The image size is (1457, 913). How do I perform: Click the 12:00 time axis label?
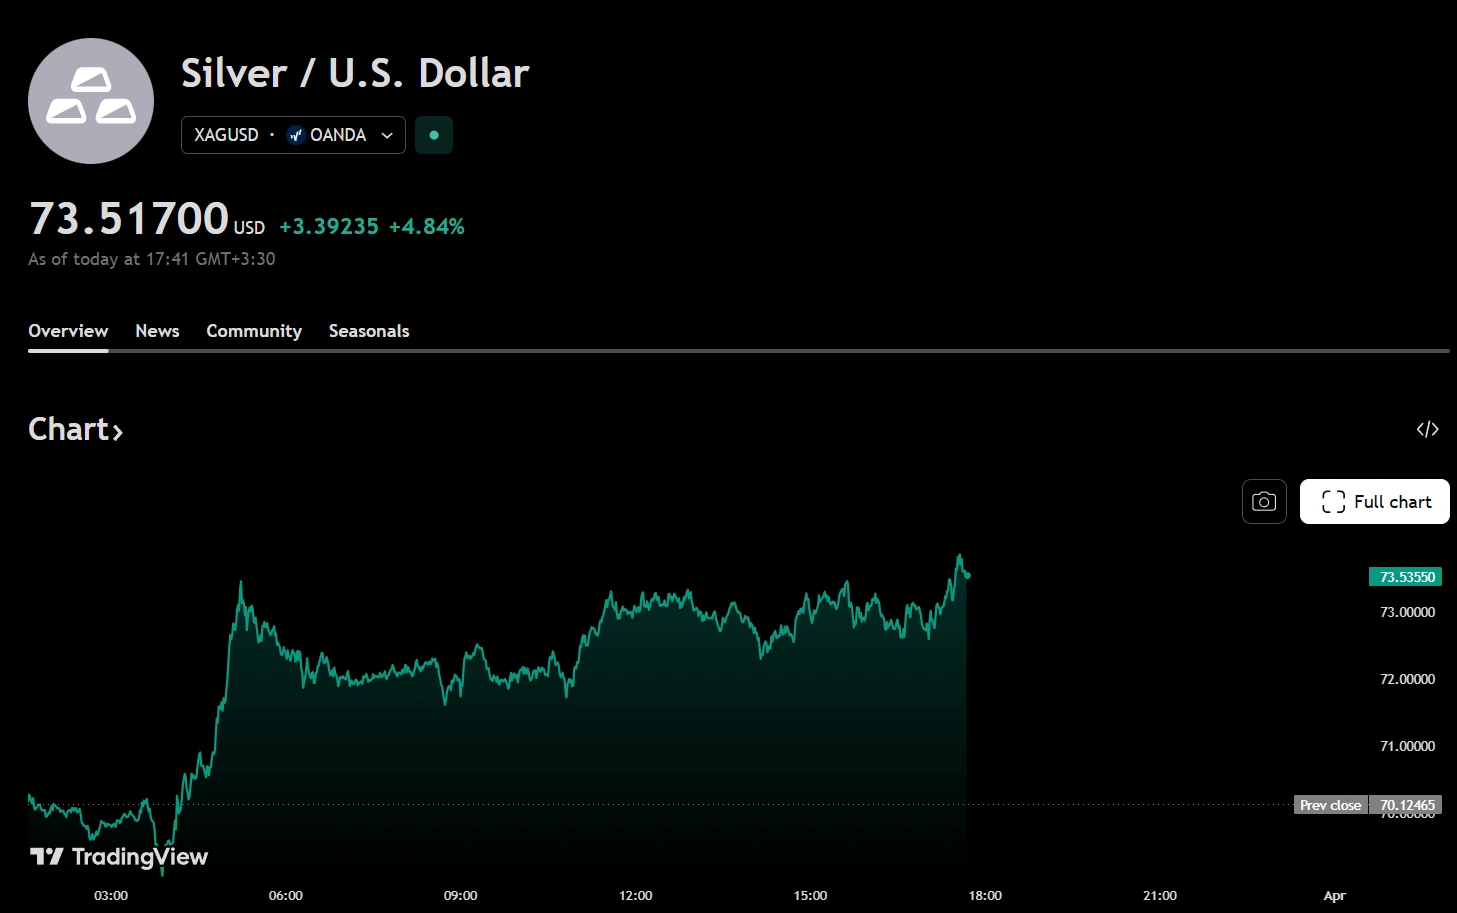point(636,895)
